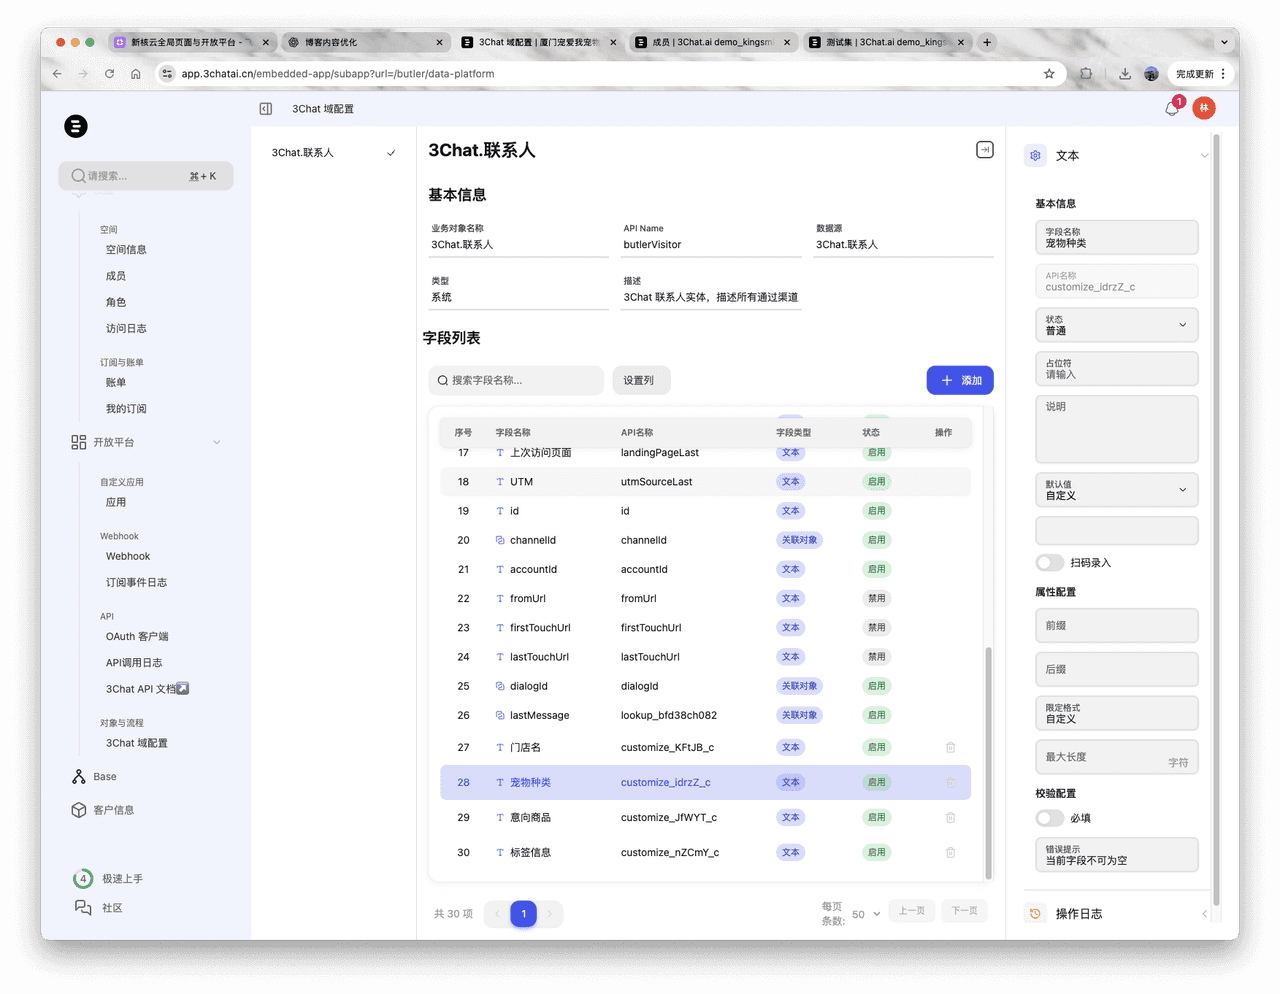Click the 极速上手 progress circle icon
1280x994 pixels.
(83, 879)
